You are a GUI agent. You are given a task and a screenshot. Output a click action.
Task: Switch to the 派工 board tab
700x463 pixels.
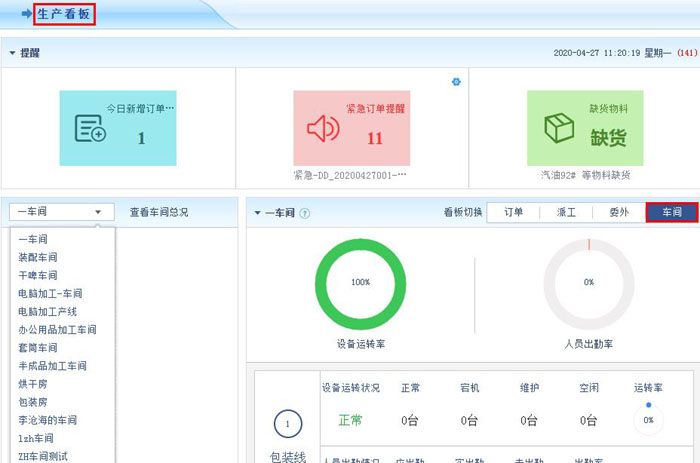(566, 212)
